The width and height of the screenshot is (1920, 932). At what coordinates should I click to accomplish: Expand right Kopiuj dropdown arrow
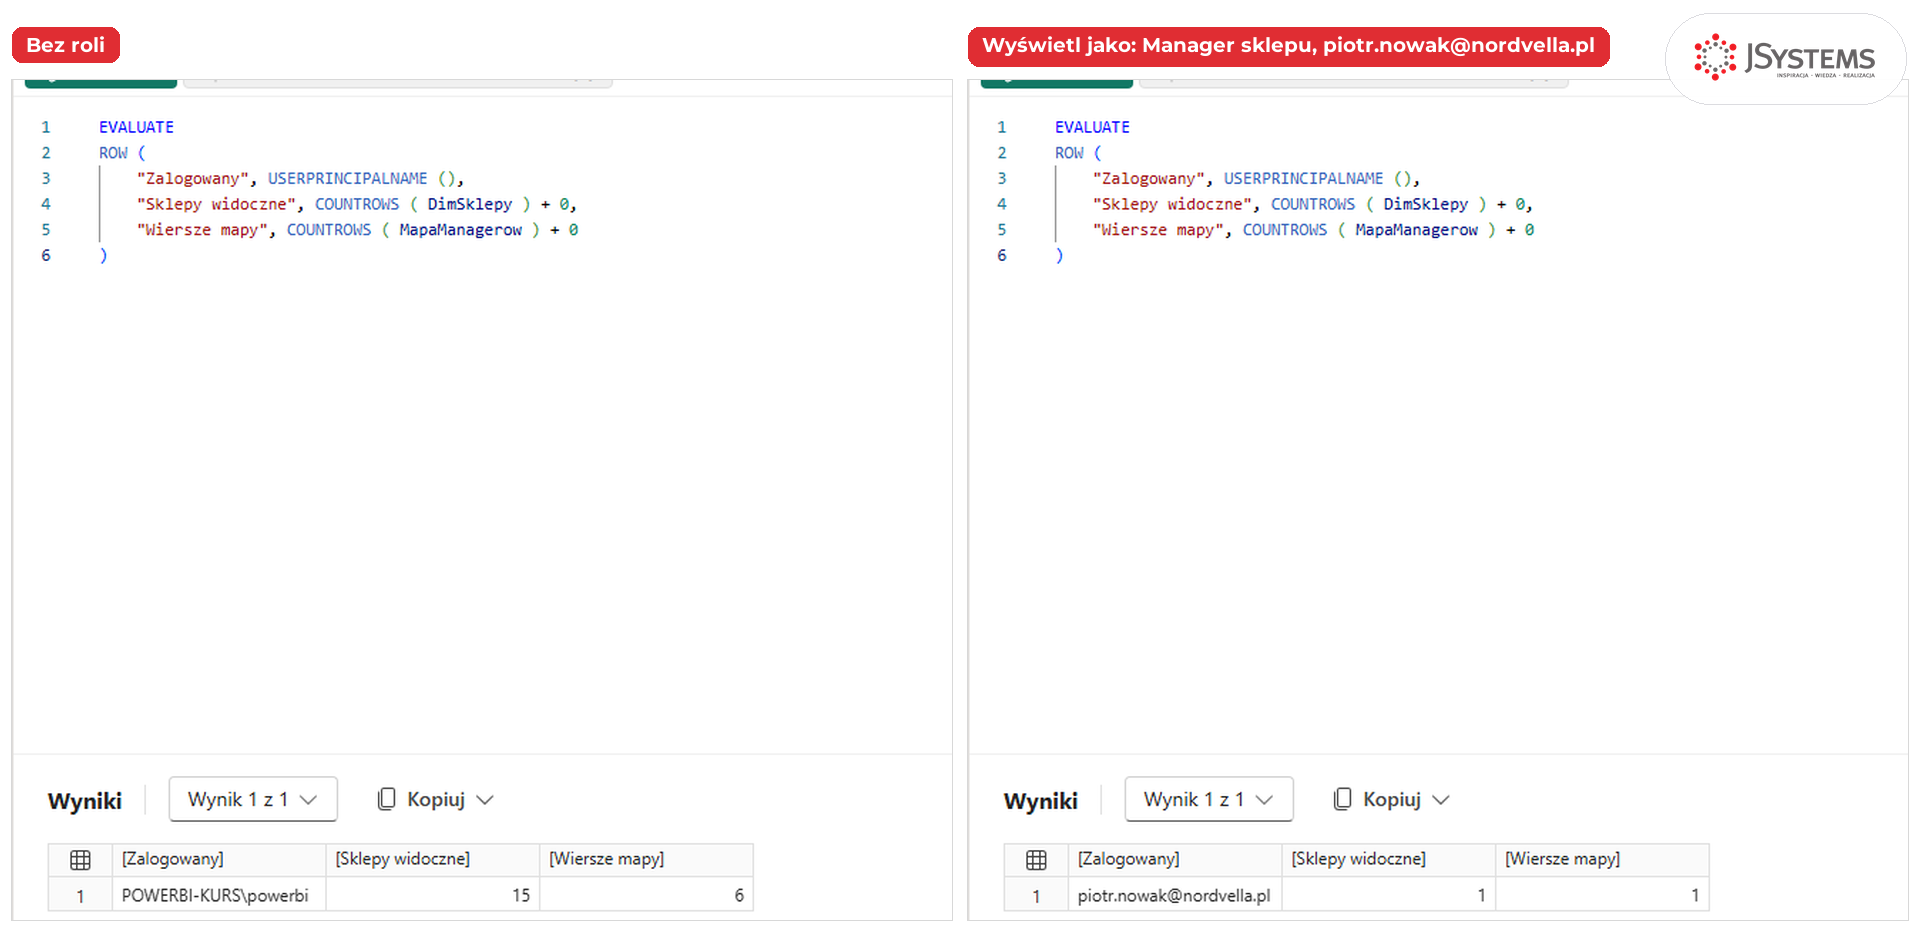tap(1441, 800)
